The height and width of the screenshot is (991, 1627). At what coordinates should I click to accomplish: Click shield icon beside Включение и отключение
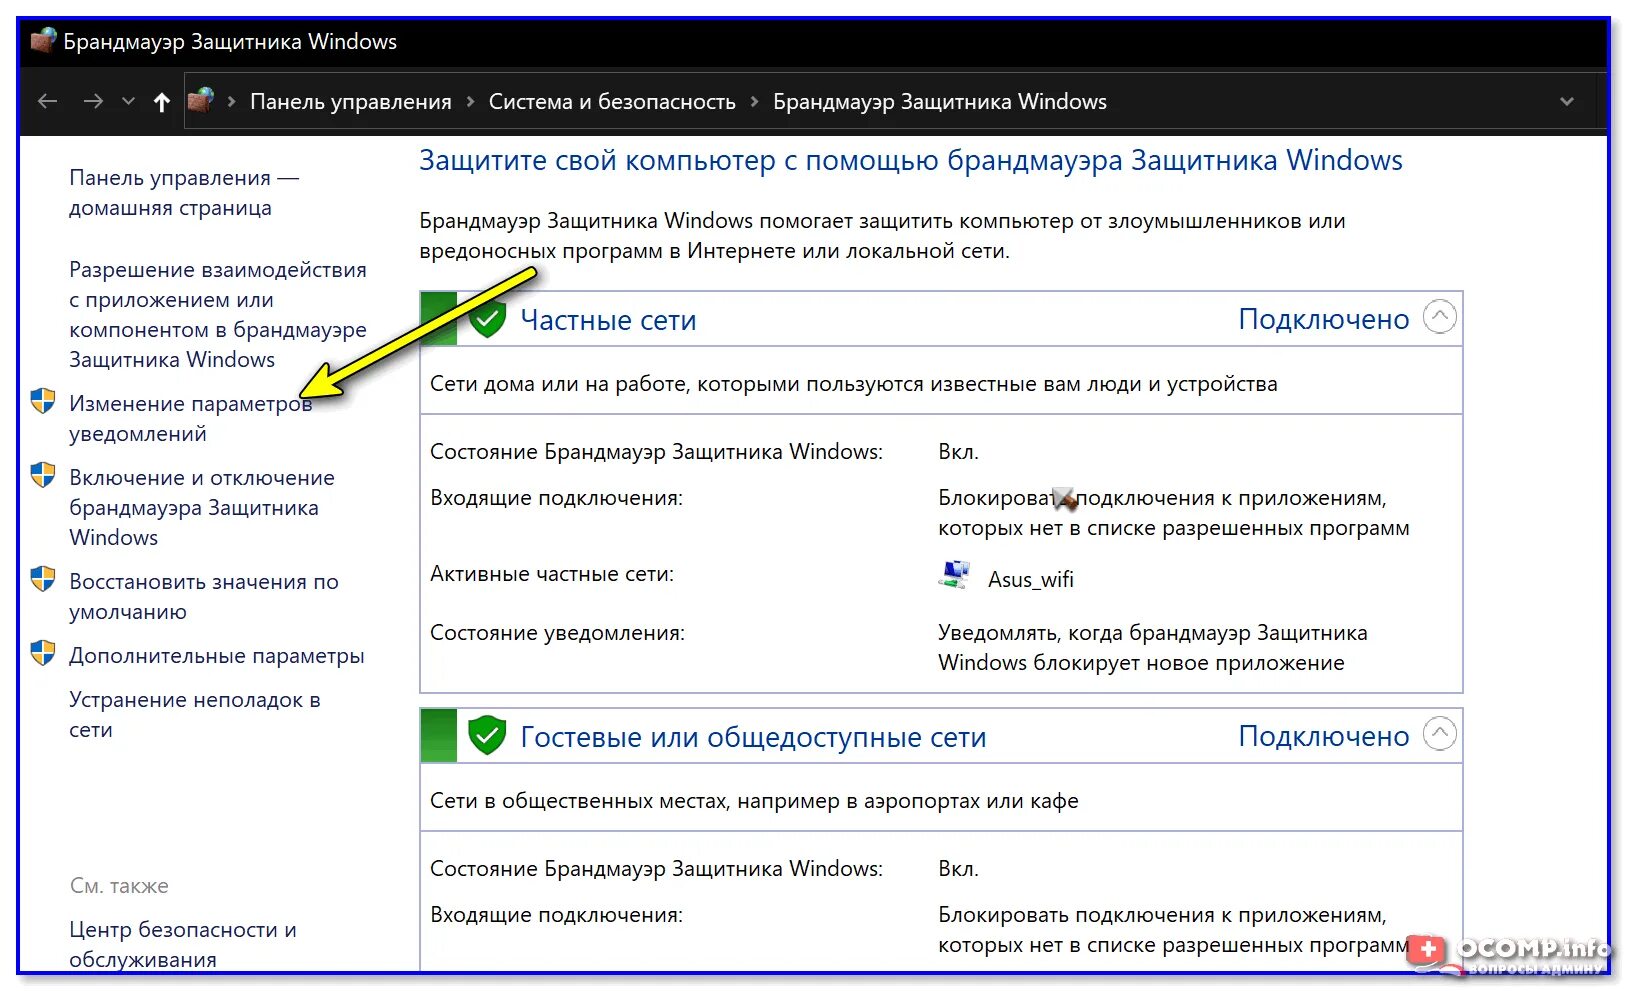point(43,475)
